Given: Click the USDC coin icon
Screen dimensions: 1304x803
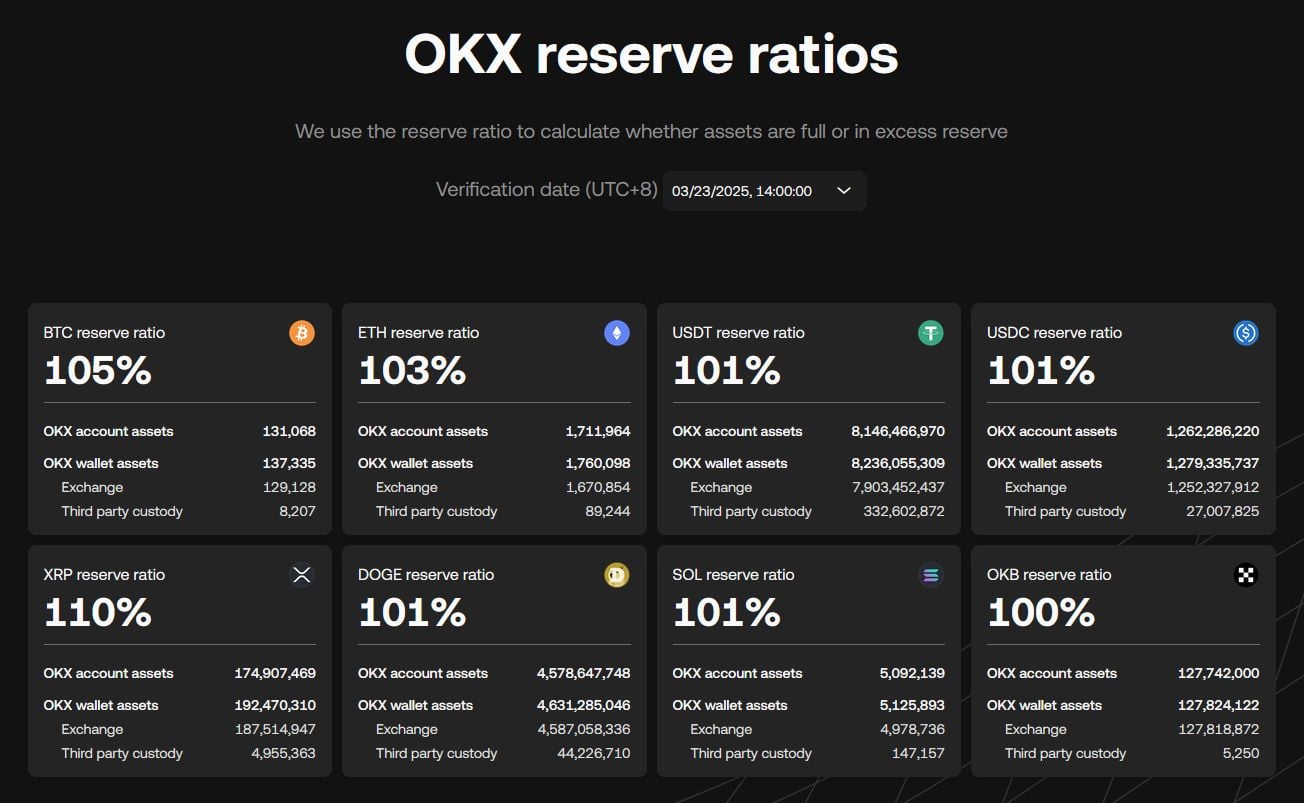Looking at the screenshot, I should (x=1244, y=332).
